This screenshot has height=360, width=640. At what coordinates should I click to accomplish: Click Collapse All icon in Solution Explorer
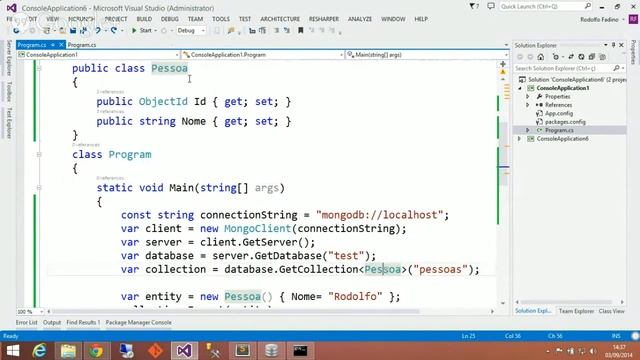(591, 57)
